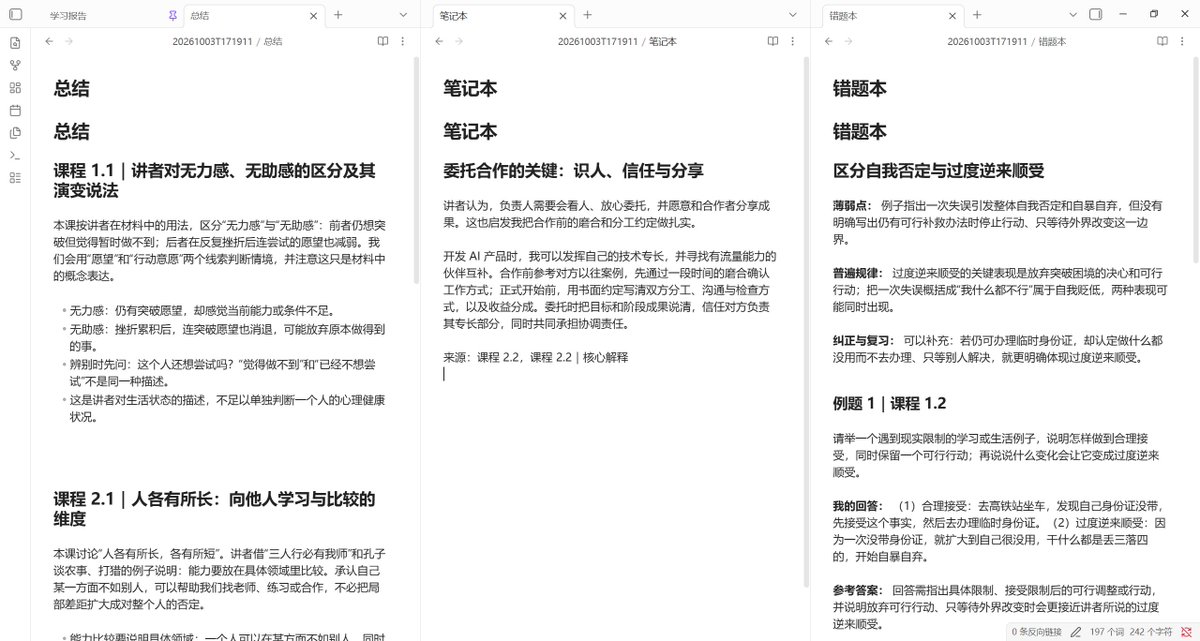Close the 总结 tab
This screenshot has width=1200, height=641.
[315, 15]
